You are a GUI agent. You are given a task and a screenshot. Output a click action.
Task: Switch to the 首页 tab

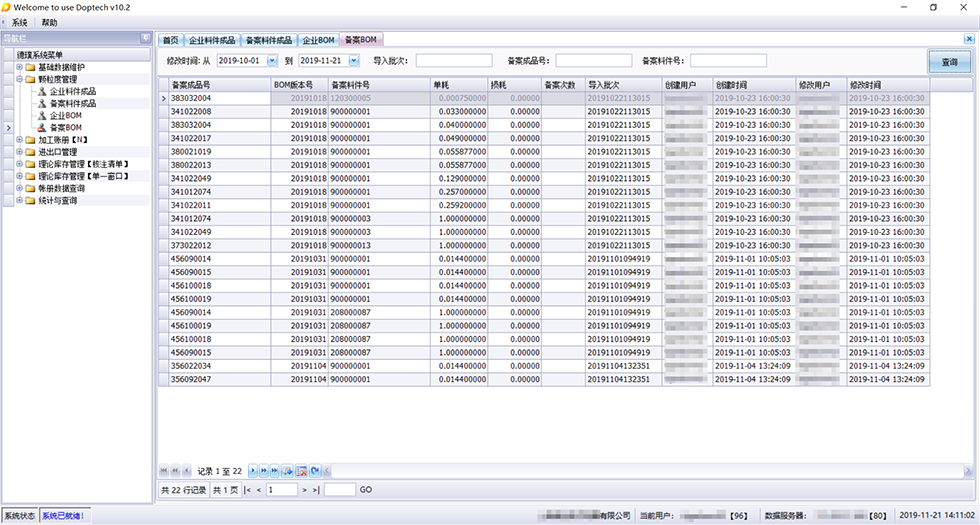[170, 40]
